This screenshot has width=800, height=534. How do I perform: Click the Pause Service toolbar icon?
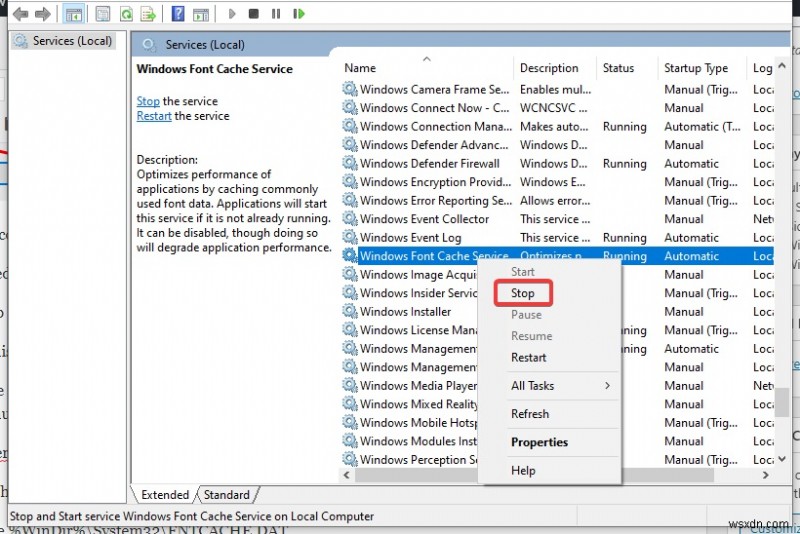276,14
